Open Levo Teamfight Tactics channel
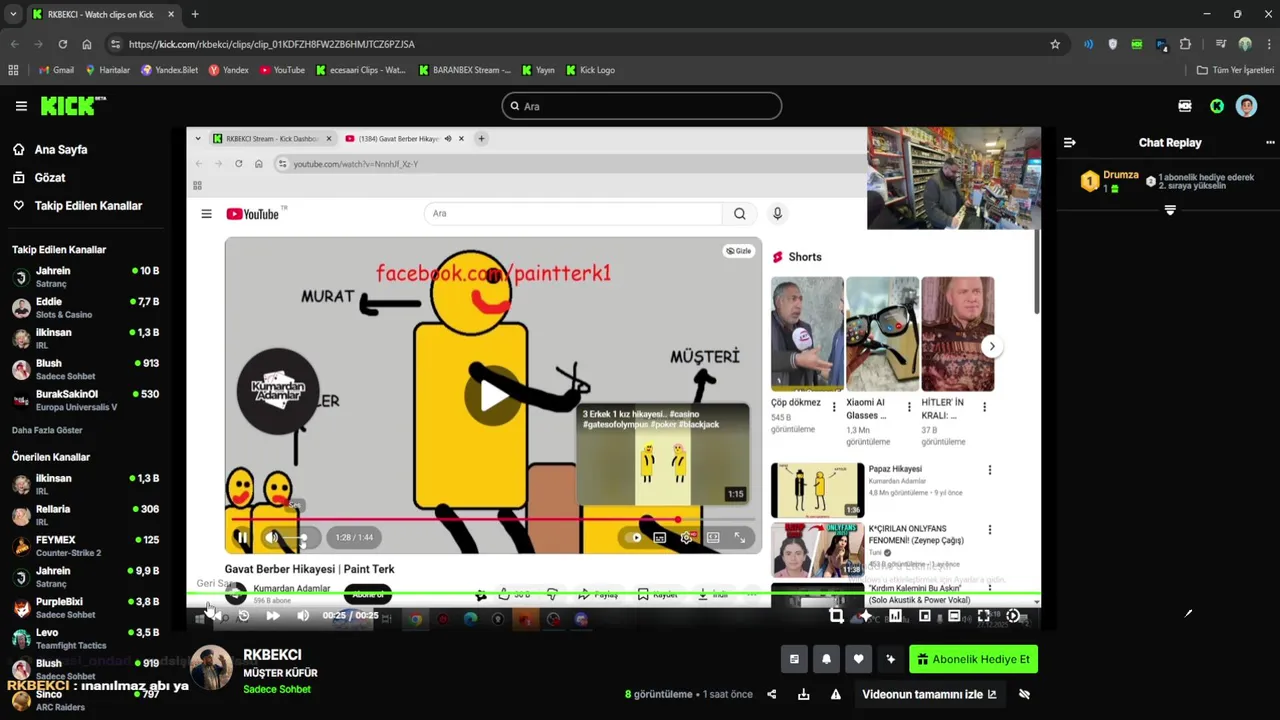This screenshot has height=720, width=1280. (88, 638)
